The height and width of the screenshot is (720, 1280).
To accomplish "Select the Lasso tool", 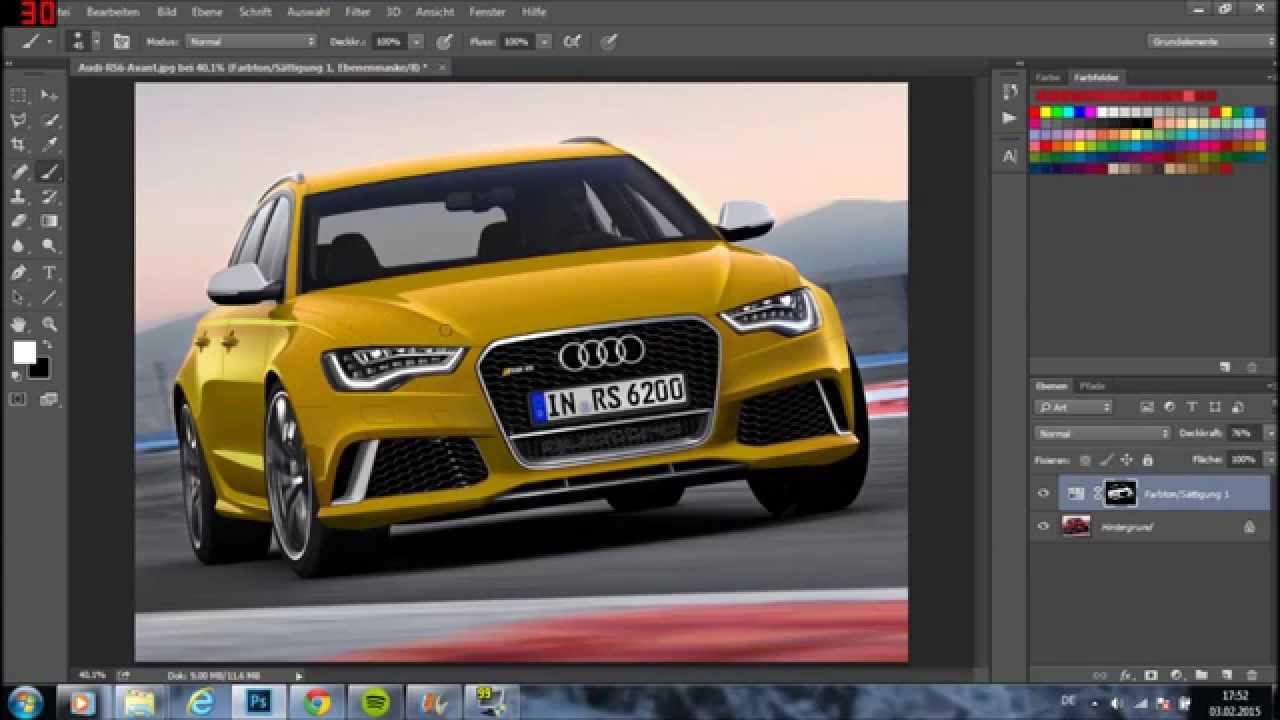I will click(x=18, y=120).
